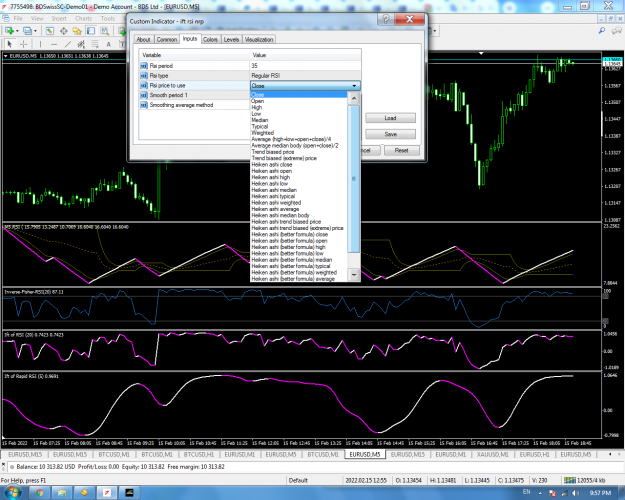625x500 pixels.
Task: Click the Windows Start button
Action: [13, 492]
